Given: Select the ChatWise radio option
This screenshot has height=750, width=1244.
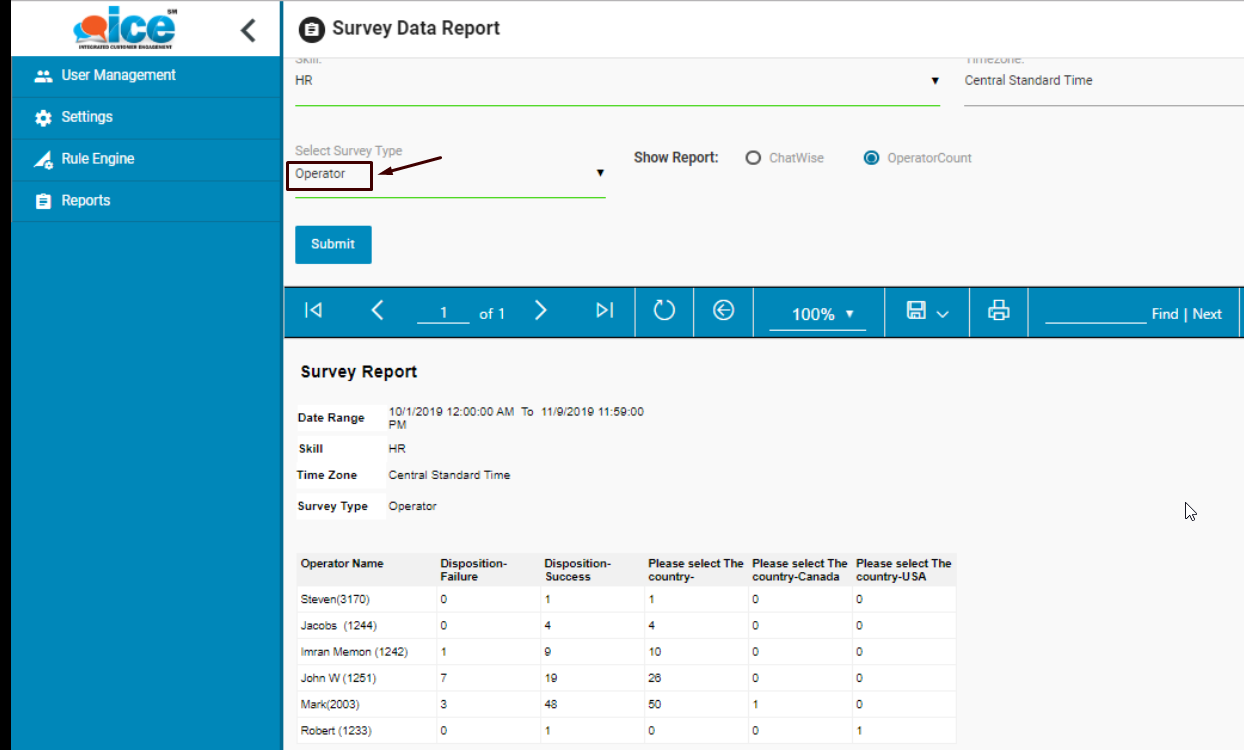Looking at the screenshot, I should (754, 158).
